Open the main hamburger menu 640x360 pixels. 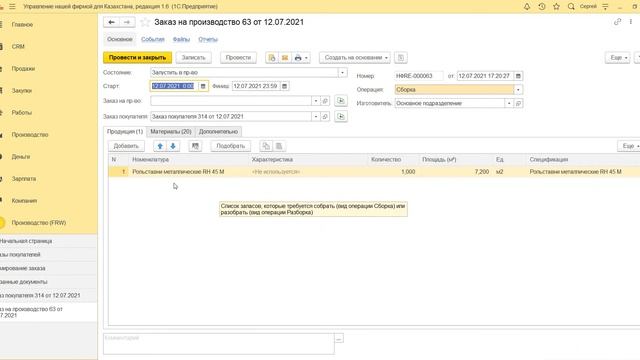pyautogui.click(x=12, y=7)
